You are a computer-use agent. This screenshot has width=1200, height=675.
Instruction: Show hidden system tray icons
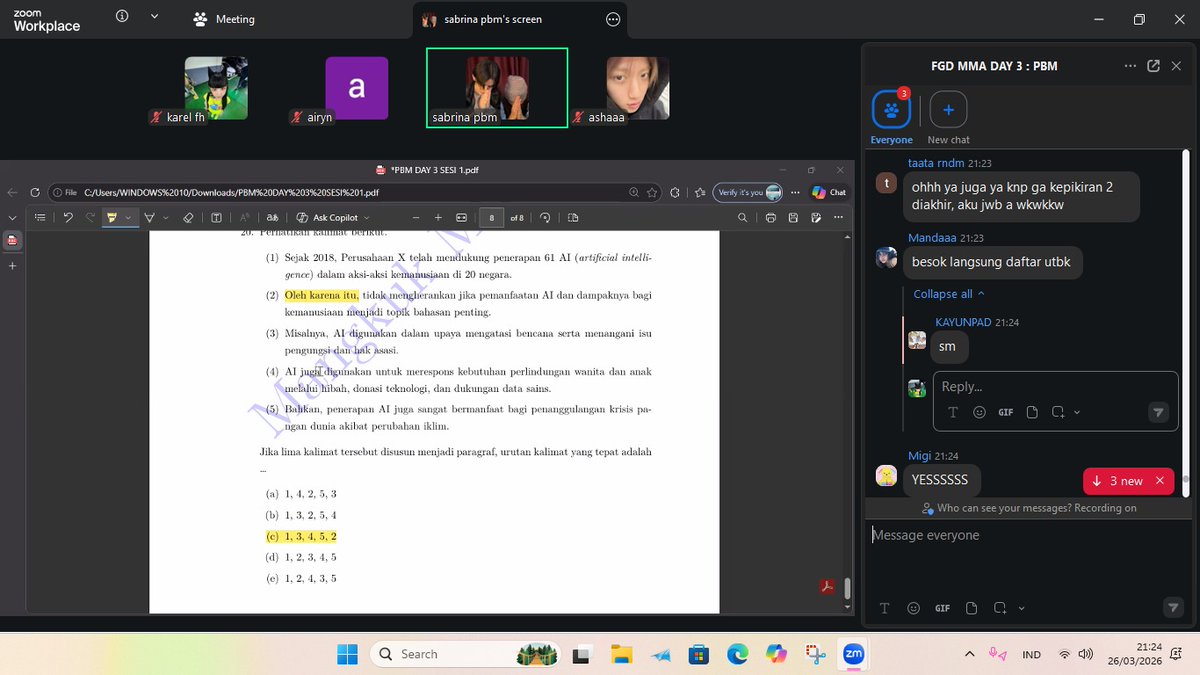pyautogui.click(x=968, y=654)
